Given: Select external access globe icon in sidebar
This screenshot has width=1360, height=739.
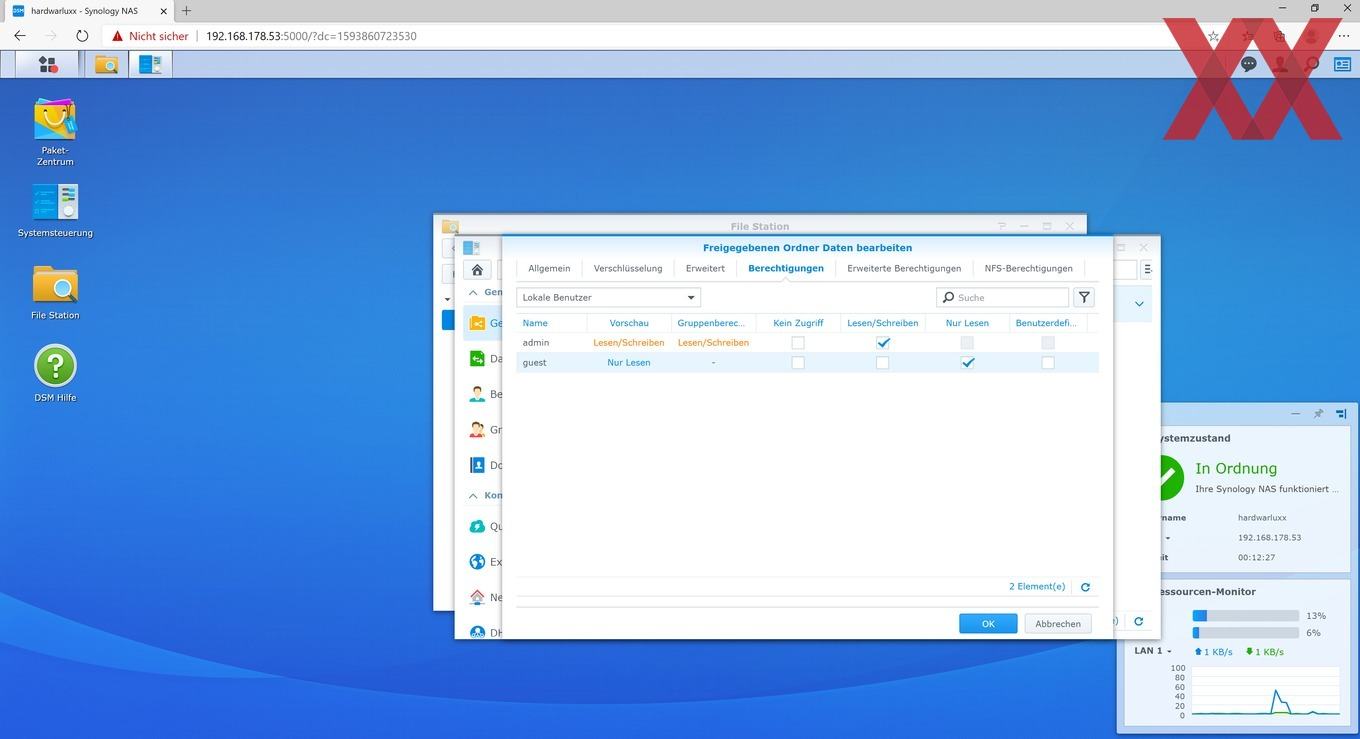Looking at the screenshot, I should (x=477, y=562).
